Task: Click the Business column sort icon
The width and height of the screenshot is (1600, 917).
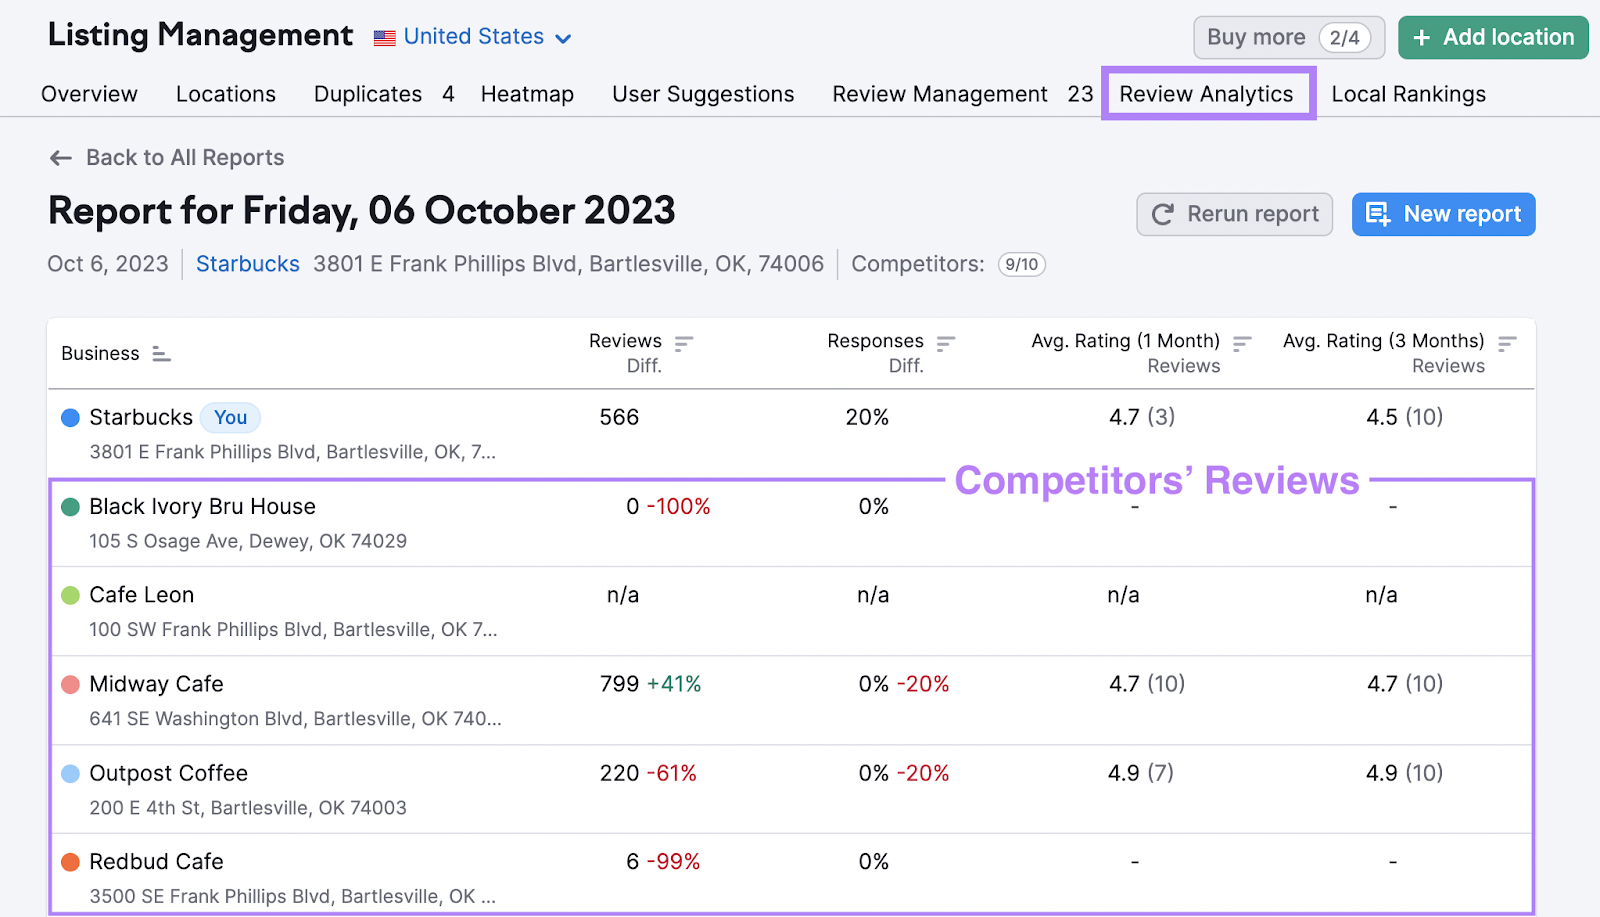Action: 161,353
